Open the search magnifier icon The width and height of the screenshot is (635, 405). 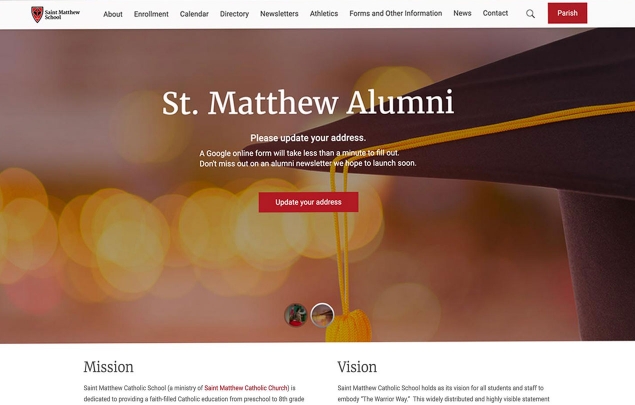530,14
